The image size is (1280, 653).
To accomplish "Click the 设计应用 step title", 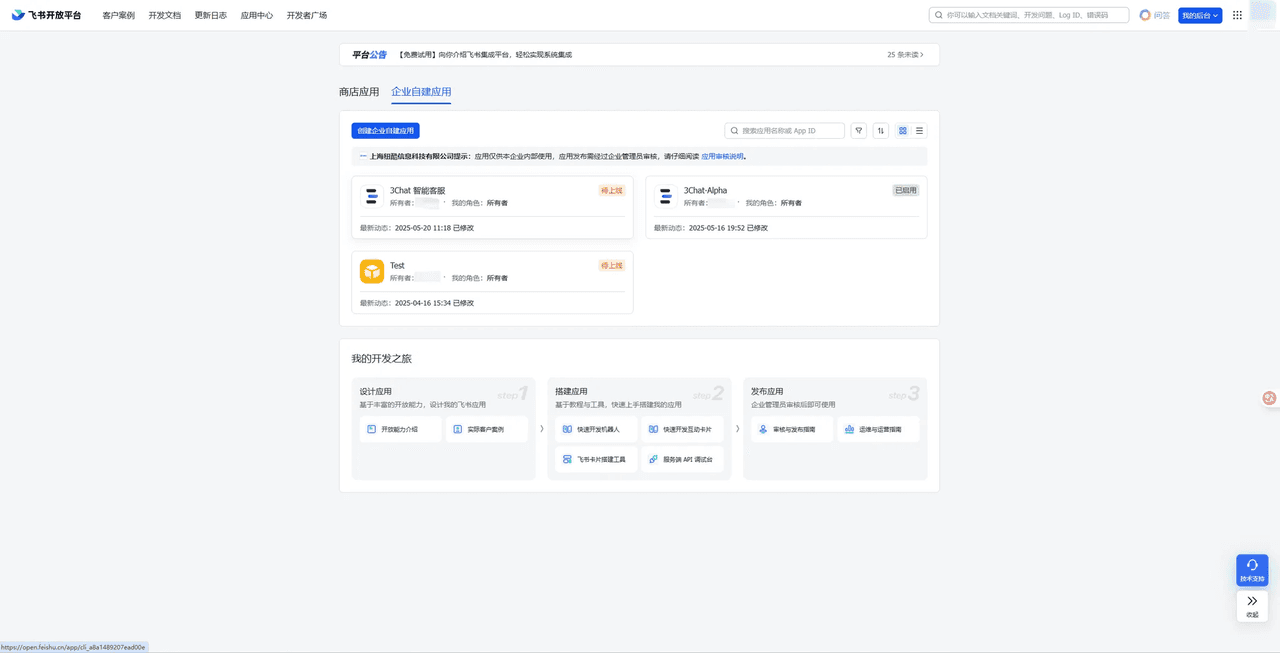I will click(376, 392).
